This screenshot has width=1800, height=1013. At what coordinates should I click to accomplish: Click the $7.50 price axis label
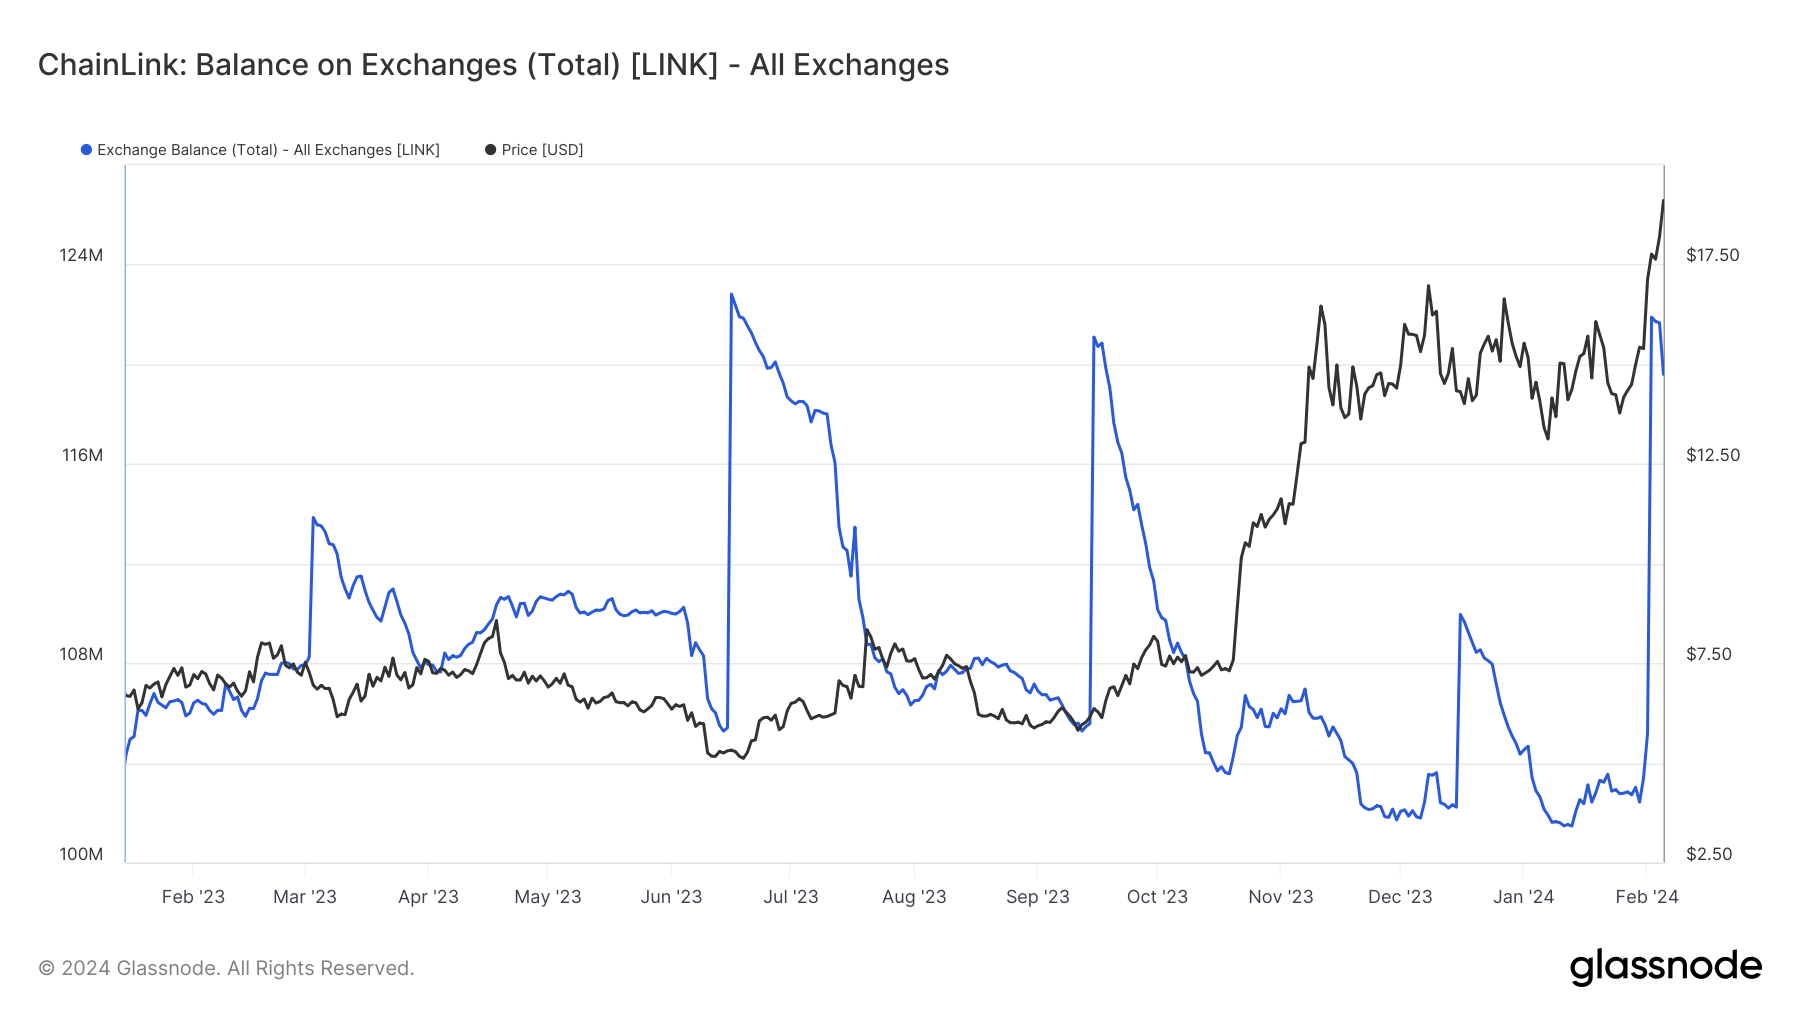pos(1709,654)
